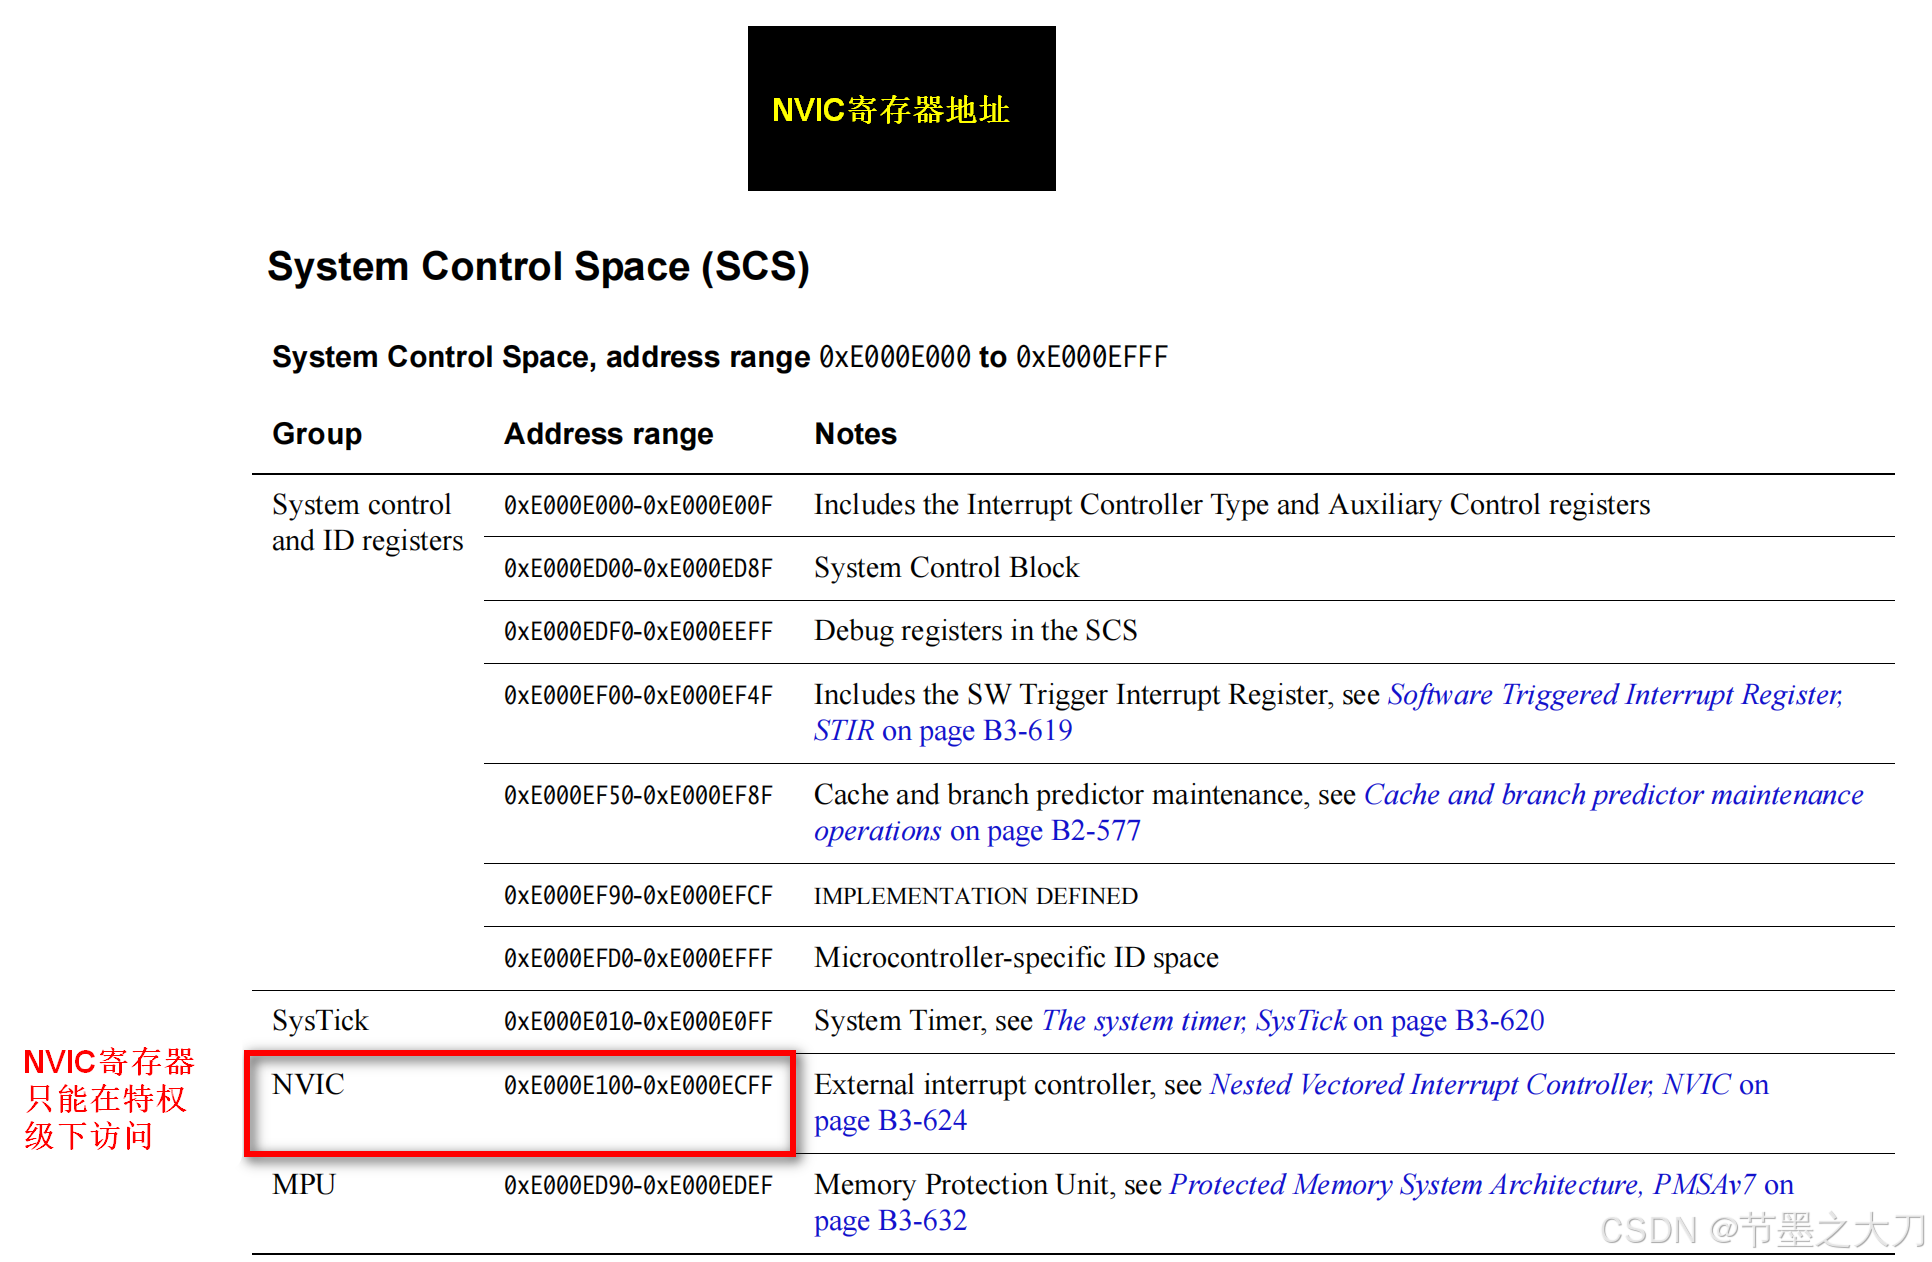Open STIR on page B3-619 link
The width and height of the screenshot is (1932, 1262).
click(942, 730)
